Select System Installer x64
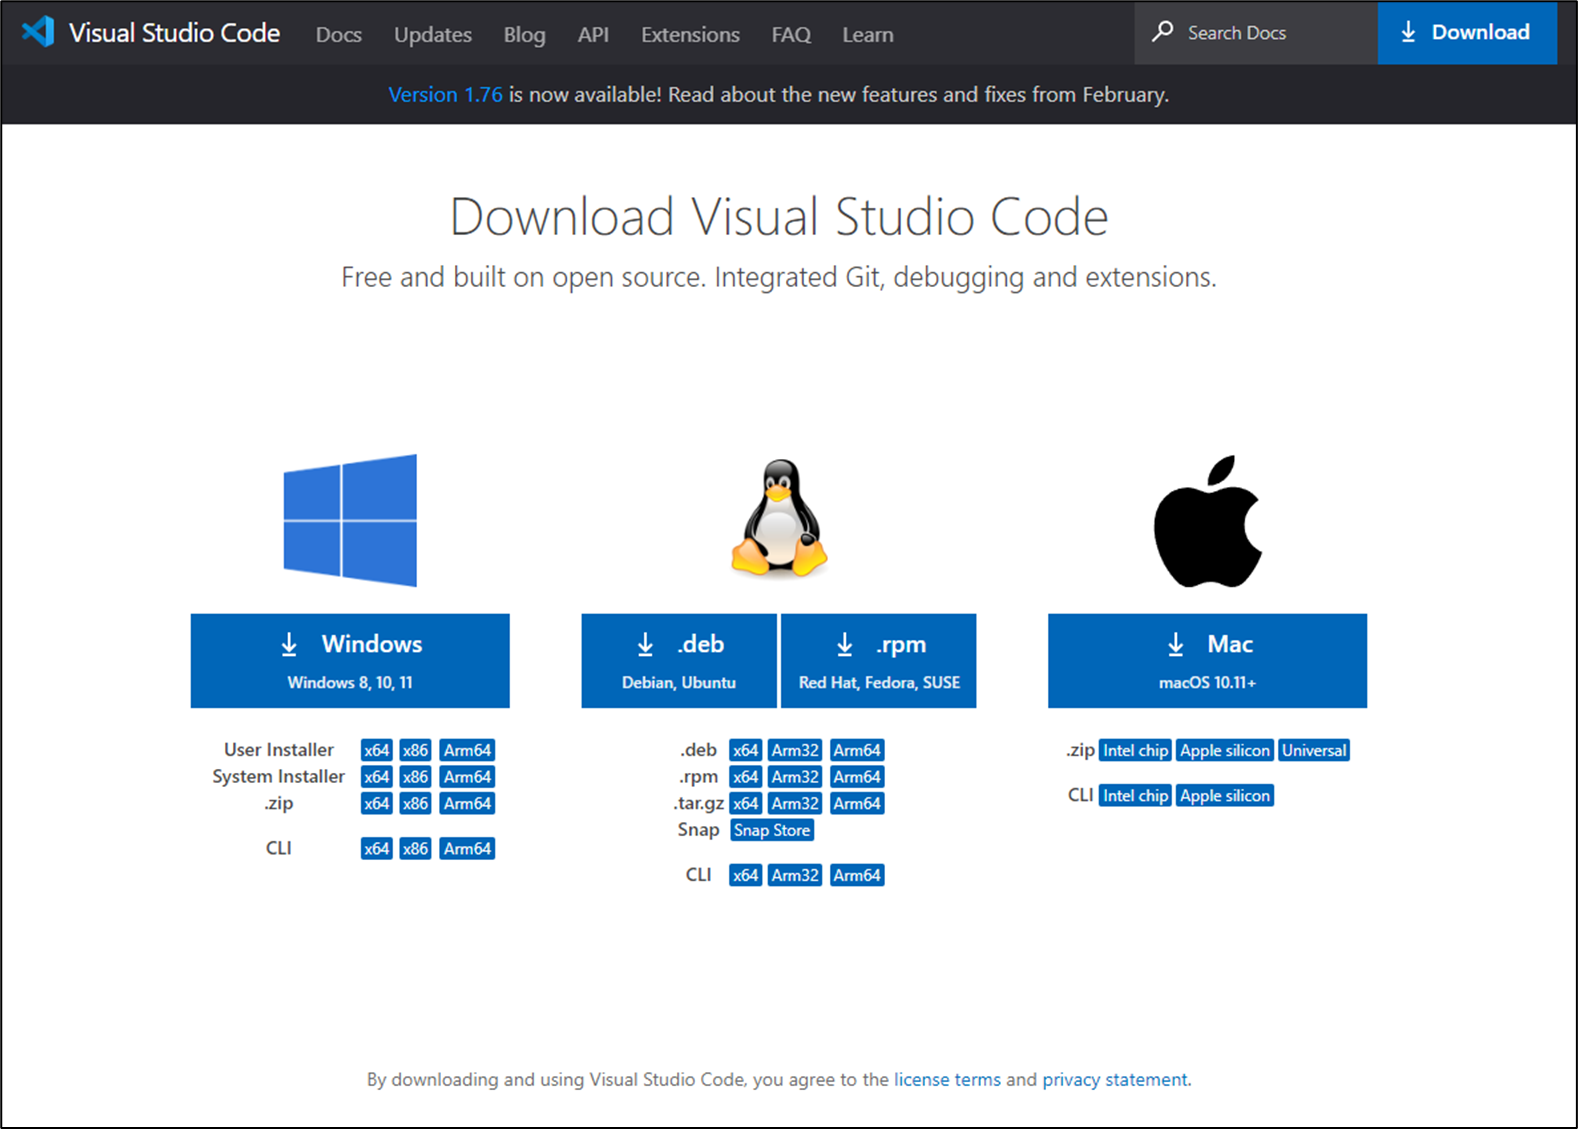Viewport: 1578px width, 1129px height. click(377, 777)
